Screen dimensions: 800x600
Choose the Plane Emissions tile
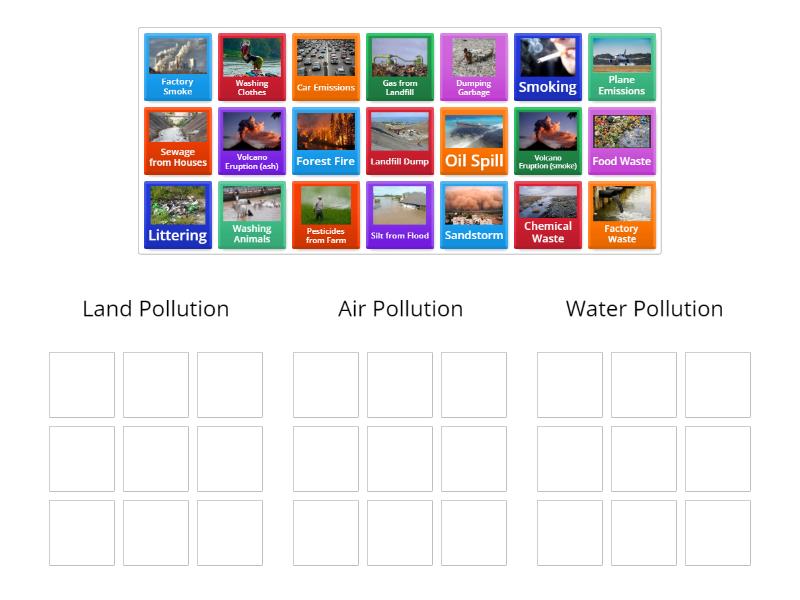coord(621,65)
